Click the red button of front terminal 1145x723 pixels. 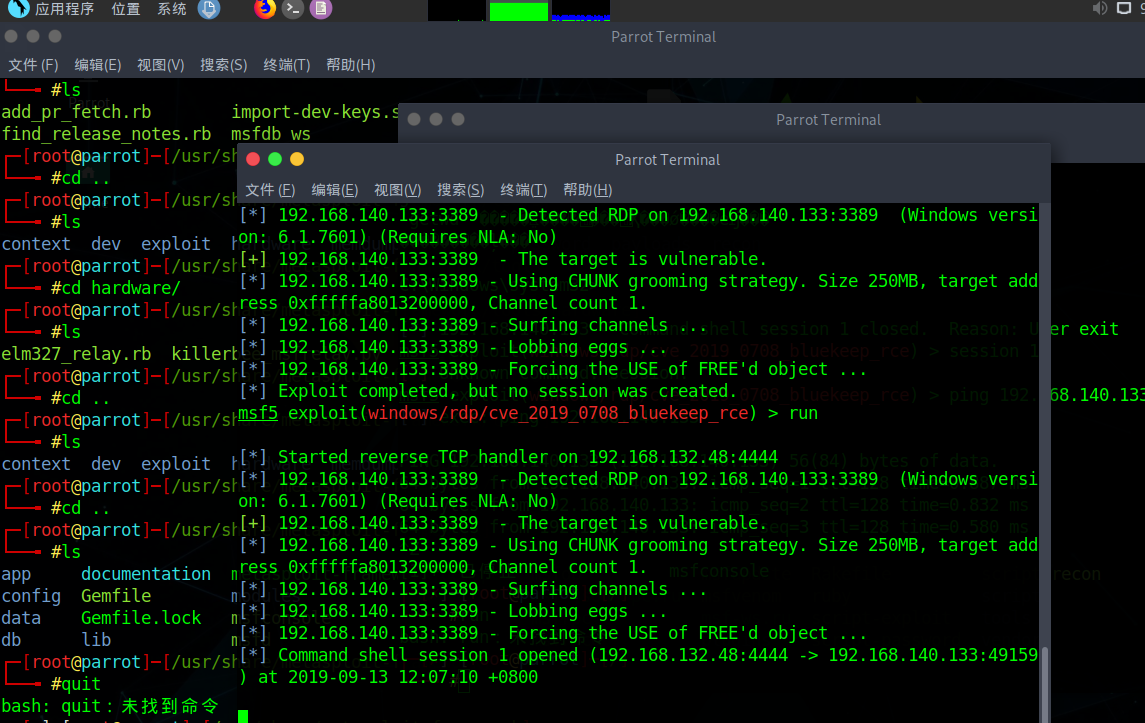point(253,159)
